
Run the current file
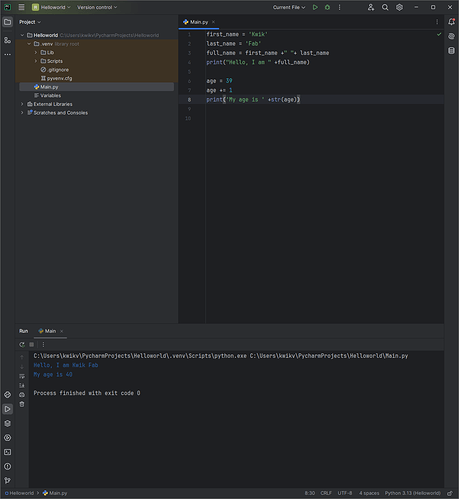(x=315, y=7)
